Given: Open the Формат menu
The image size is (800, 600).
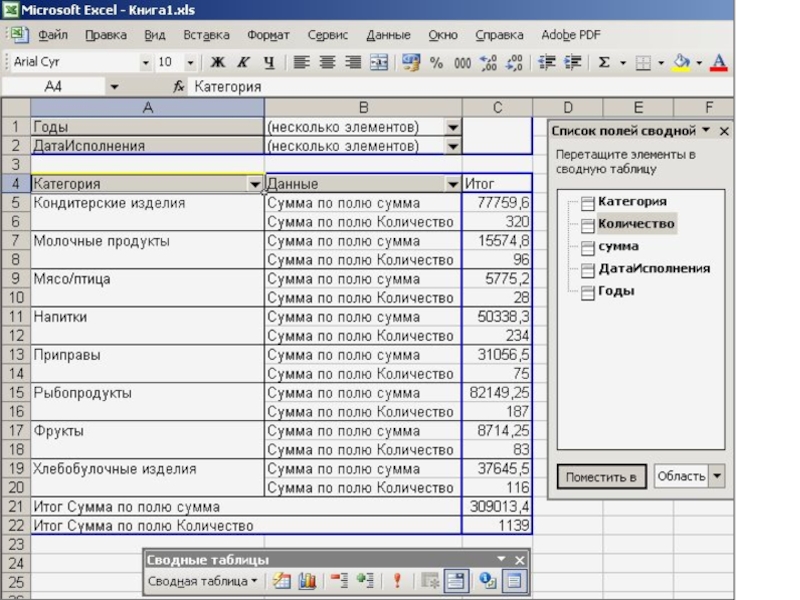Looking at the screenshot, I should [268, 35].
